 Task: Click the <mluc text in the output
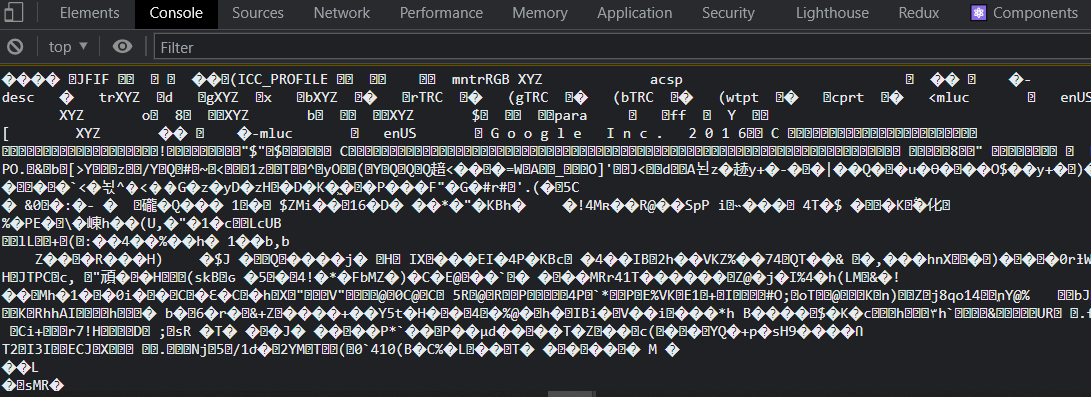click(x=948, y=97)
